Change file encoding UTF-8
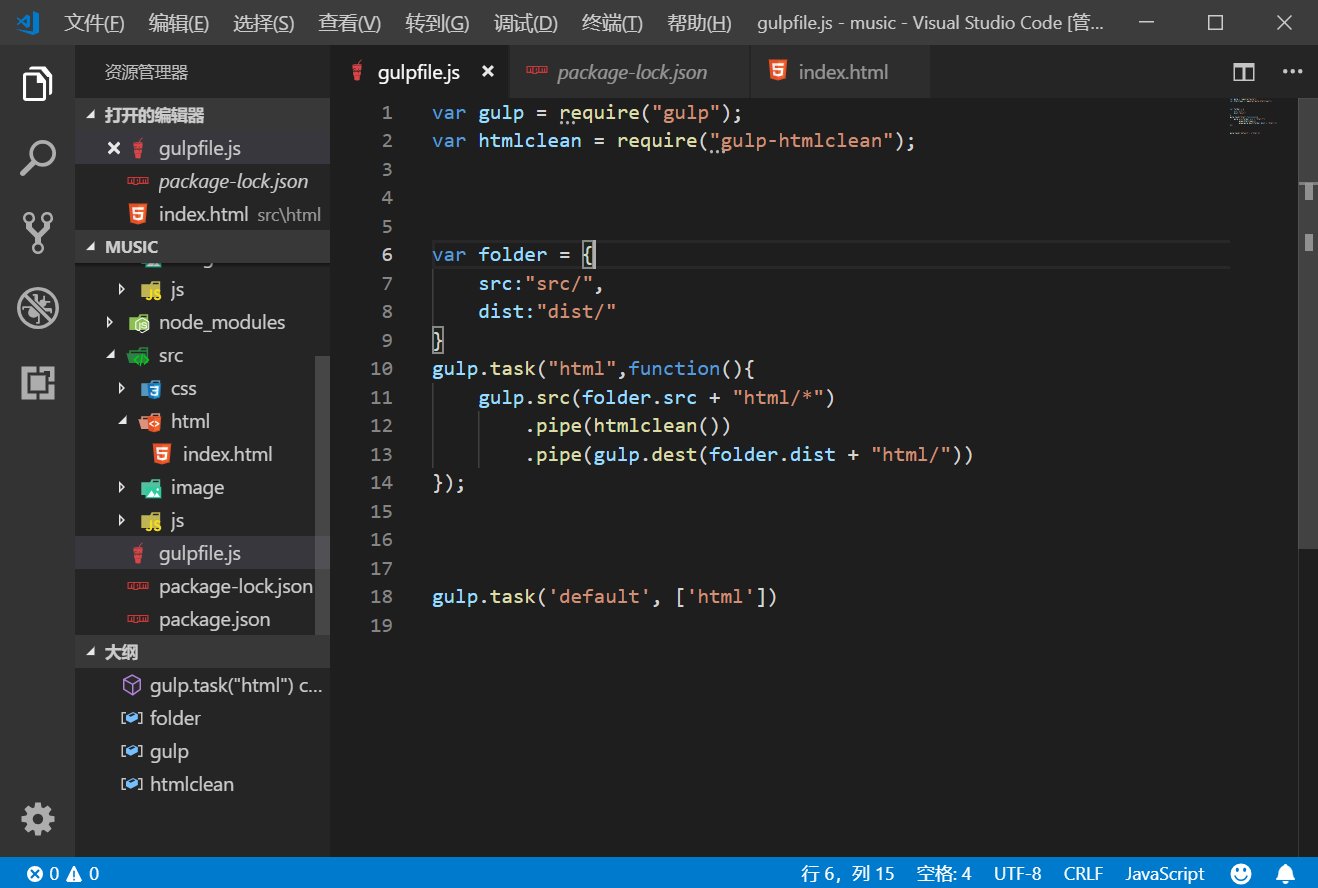The image size is (1318, 888). (1018, 874)
